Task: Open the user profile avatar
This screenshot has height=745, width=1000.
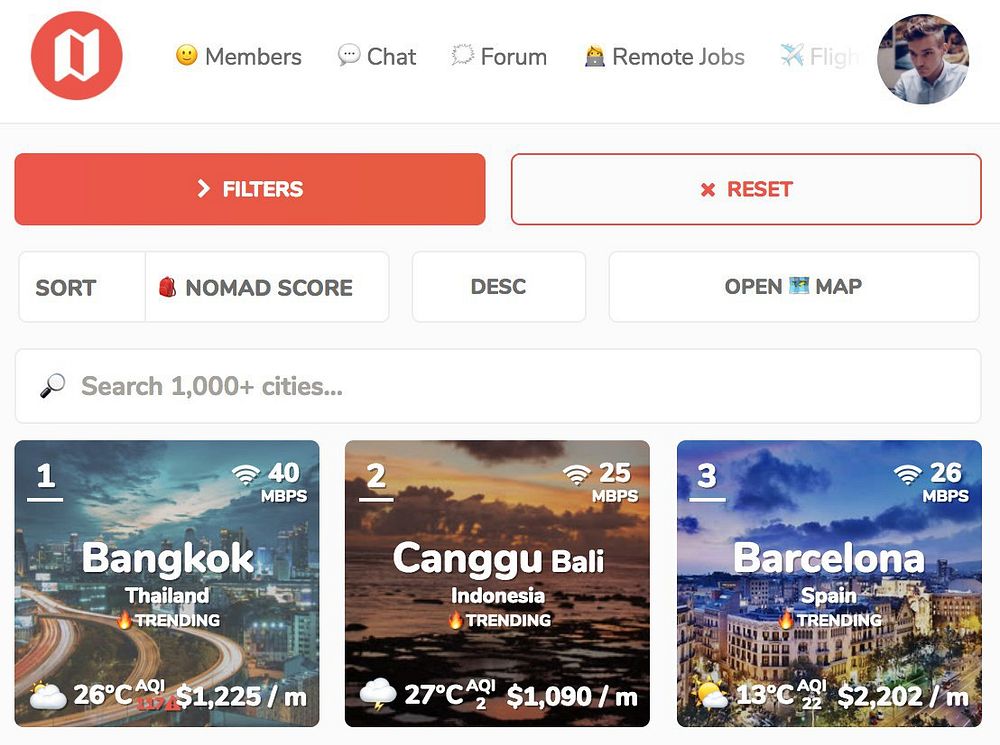Action: tap(923, 59)
